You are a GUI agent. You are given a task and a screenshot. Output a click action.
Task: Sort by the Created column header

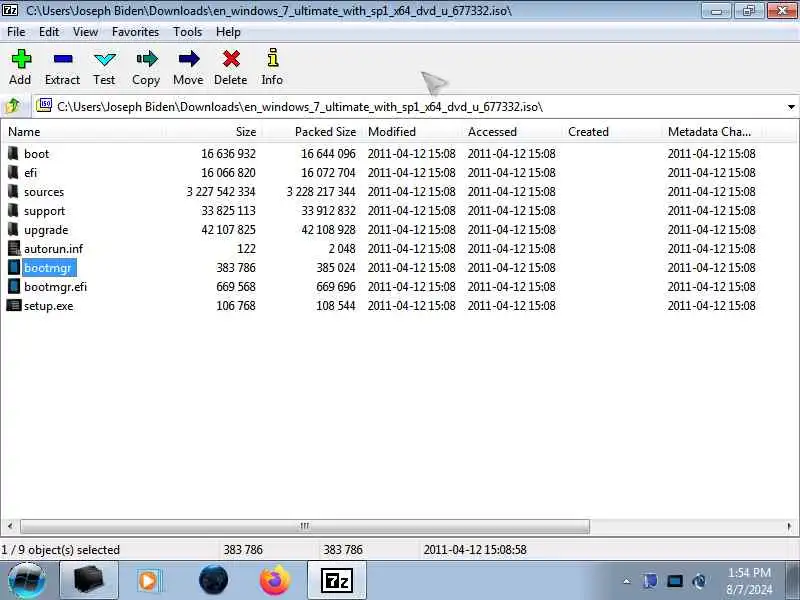(x=613, y=132)
